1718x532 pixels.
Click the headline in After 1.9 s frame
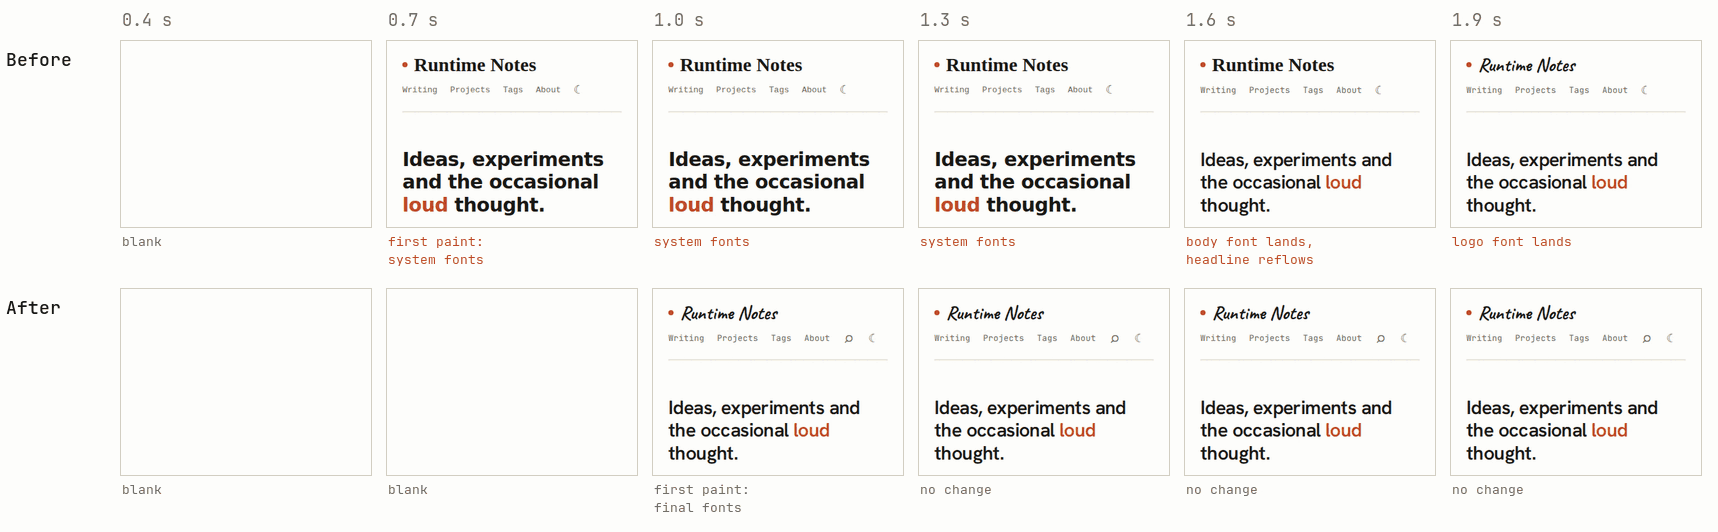click(x=1562, y=431)
